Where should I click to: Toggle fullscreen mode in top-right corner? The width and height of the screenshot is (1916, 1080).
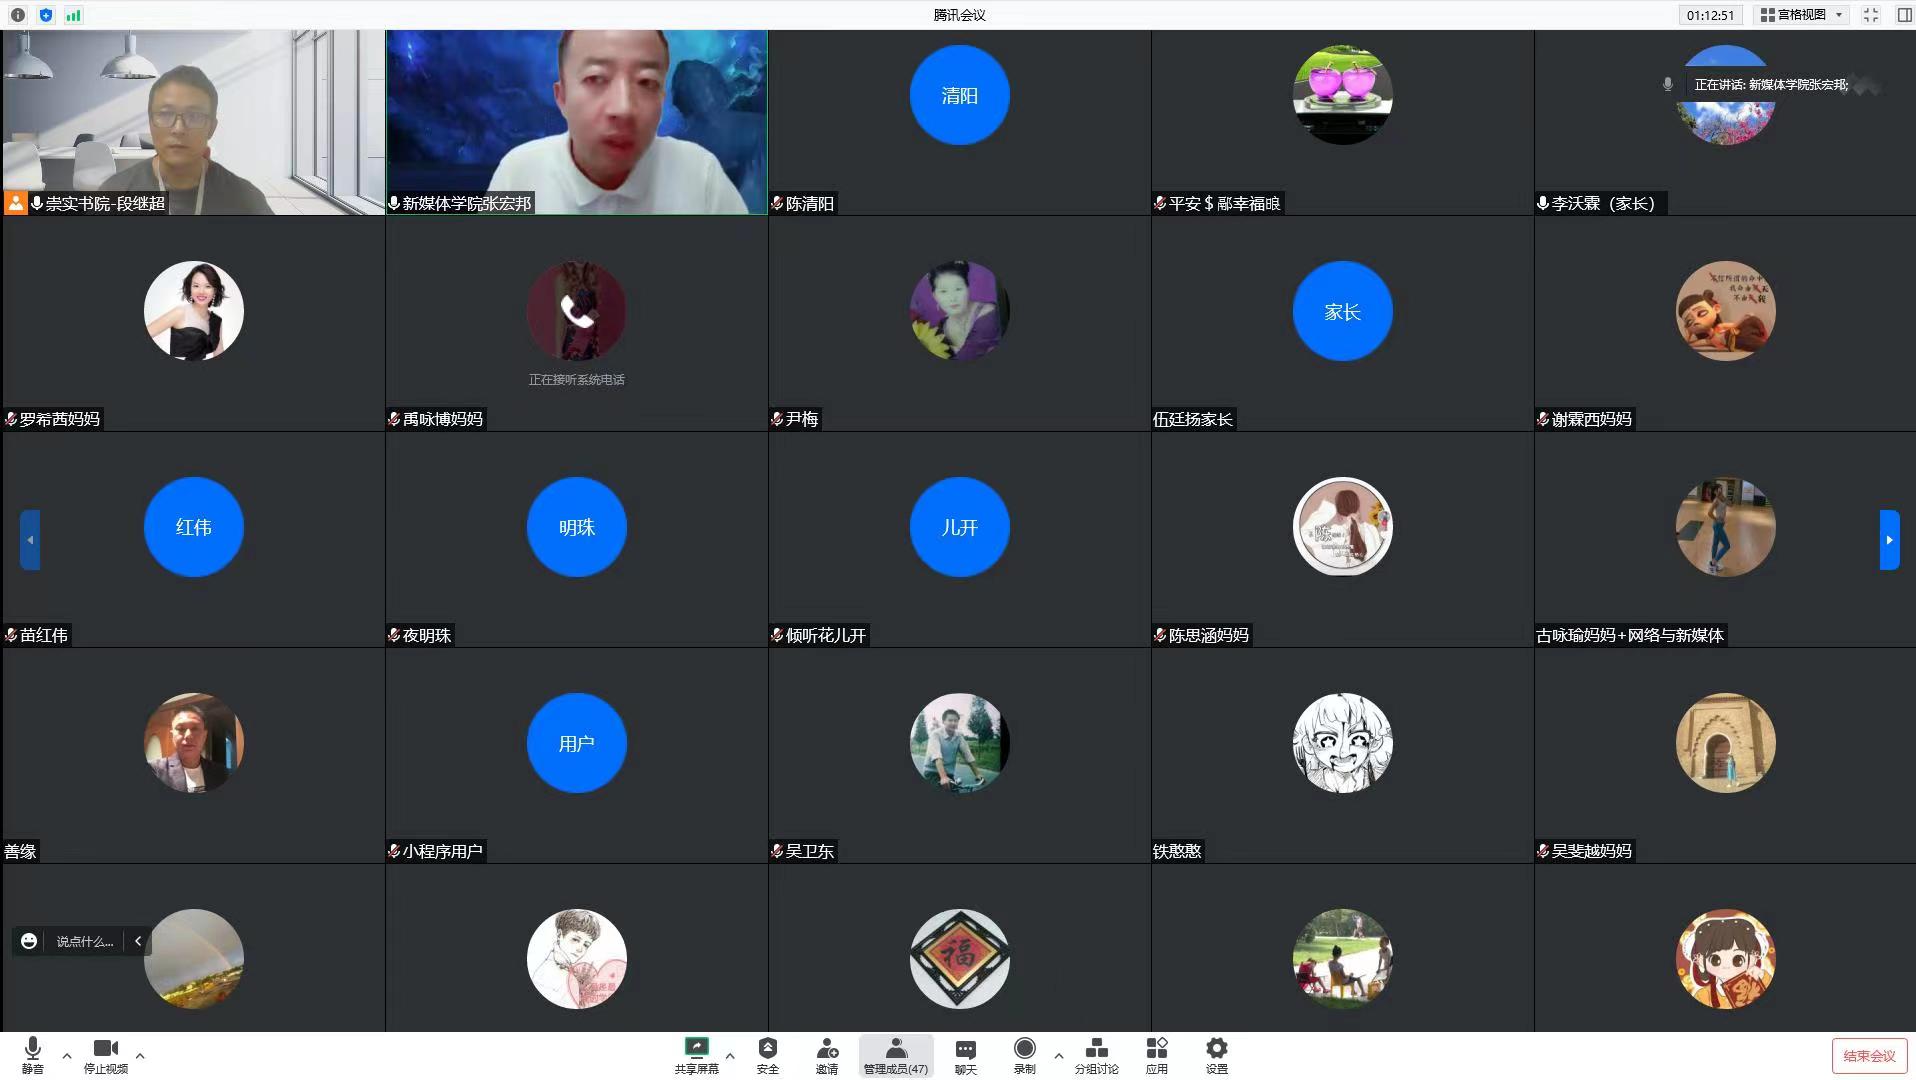click(x=1871, y=15)
